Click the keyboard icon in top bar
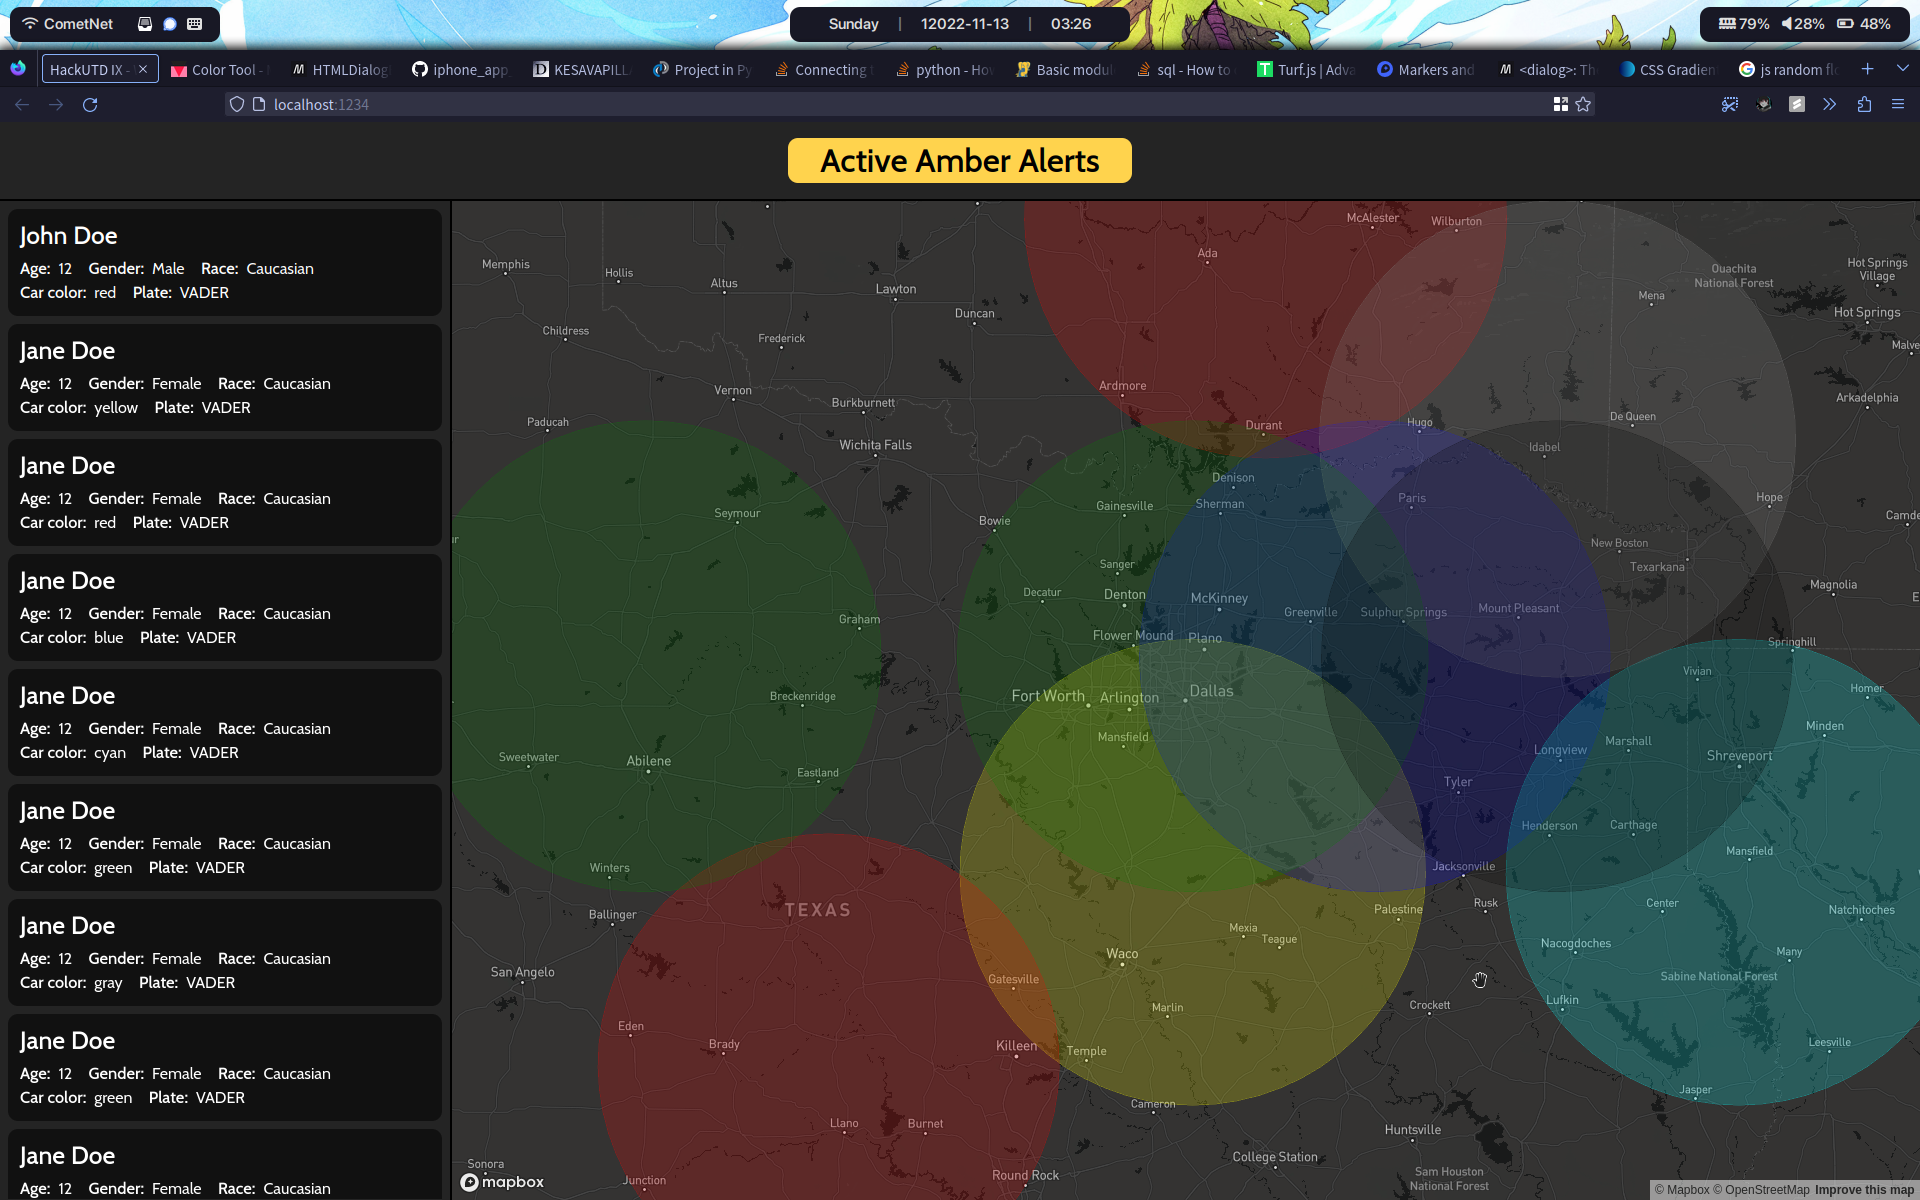The image size is (1920, 1200). click(x=195, y=24)
